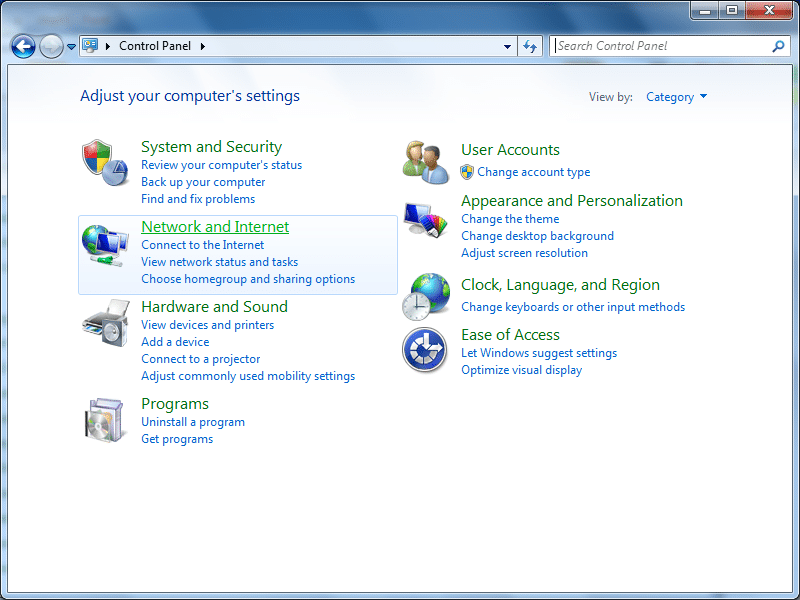Click Review your computer's status
This screenshot has height=600, width=800.
pos(221,165)
